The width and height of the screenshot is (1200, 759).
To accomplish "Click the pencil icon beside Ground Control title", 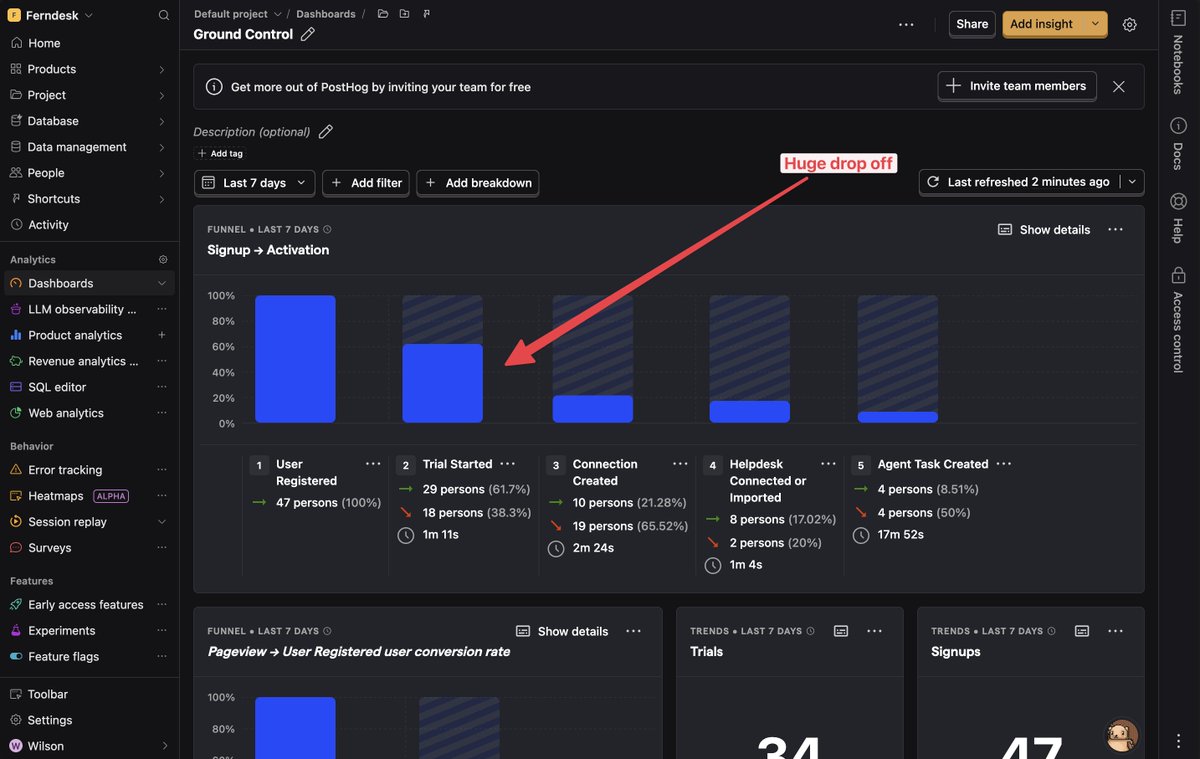I will (308, 34).
